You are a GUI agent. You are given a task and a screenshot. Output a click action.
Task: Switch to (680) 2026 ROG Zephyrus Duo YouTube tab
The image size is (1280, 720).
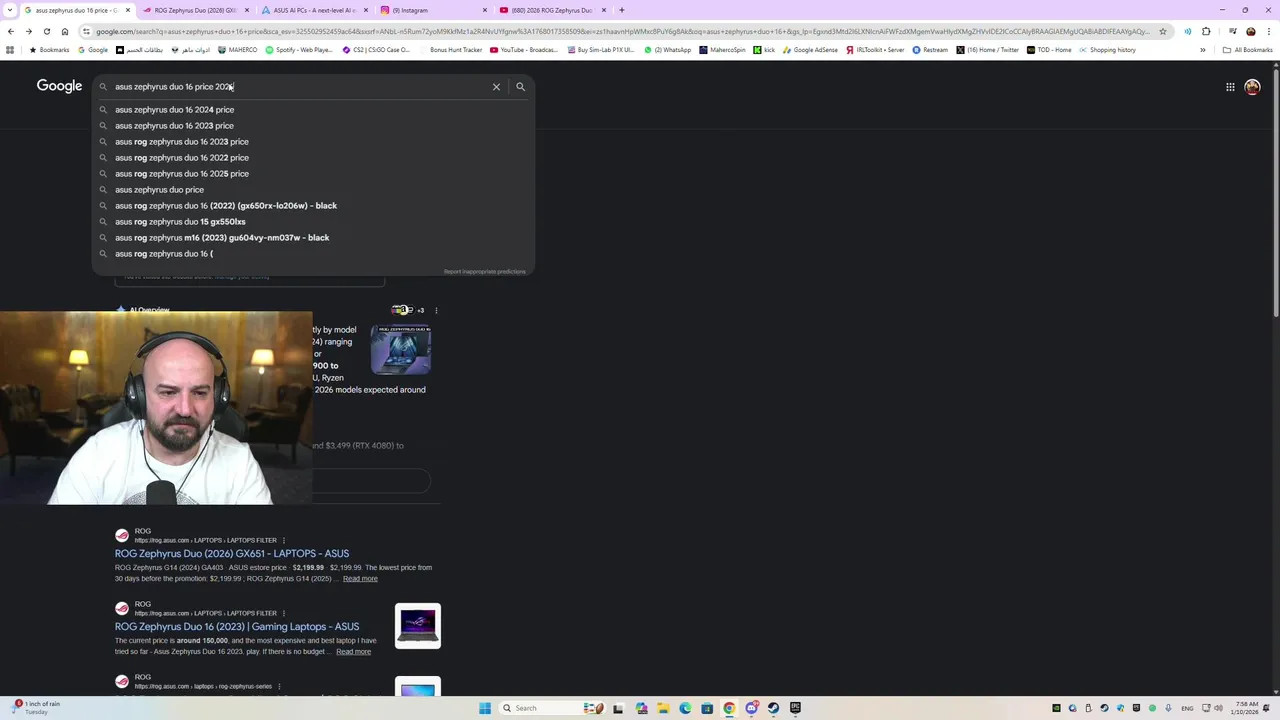click(551, 10)
